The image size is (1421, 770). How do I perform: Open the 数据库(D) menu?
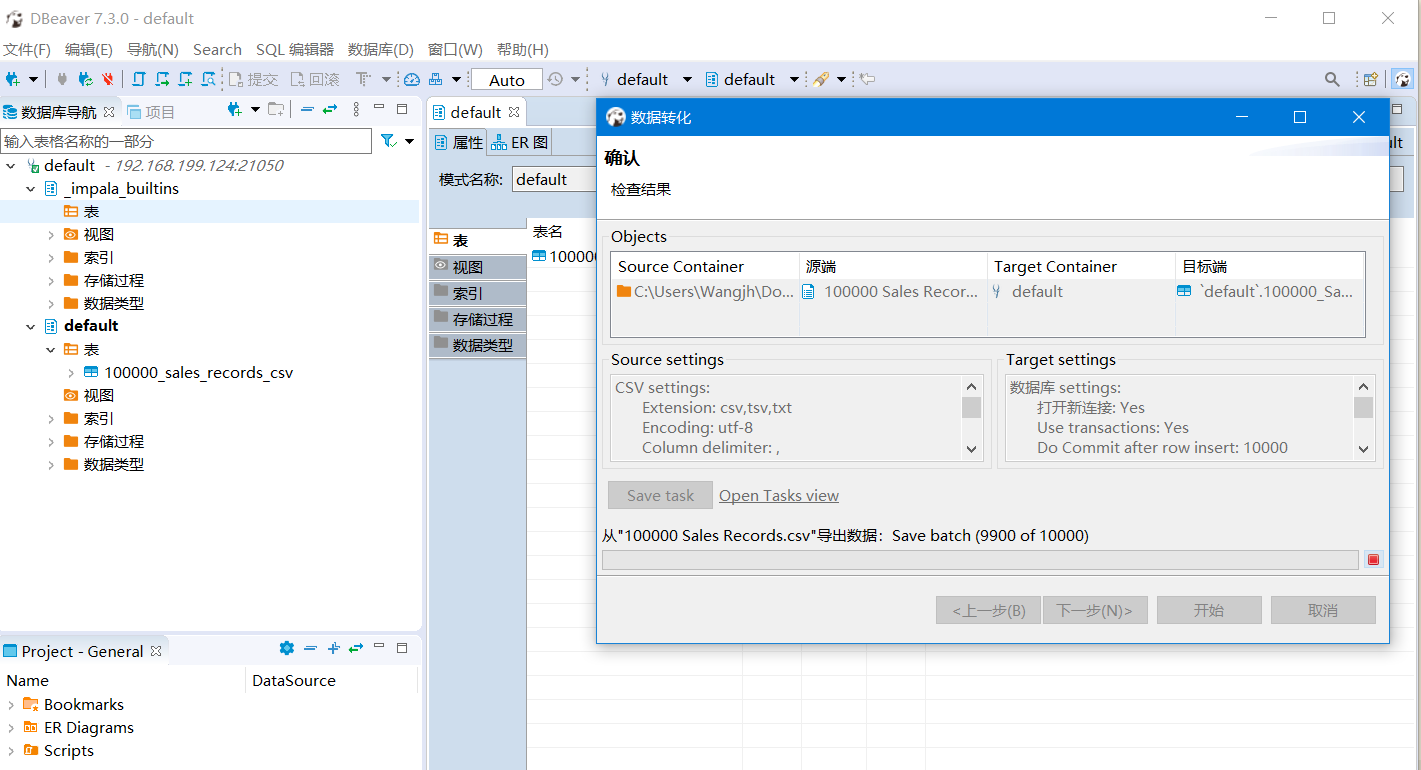coord(380,49)
